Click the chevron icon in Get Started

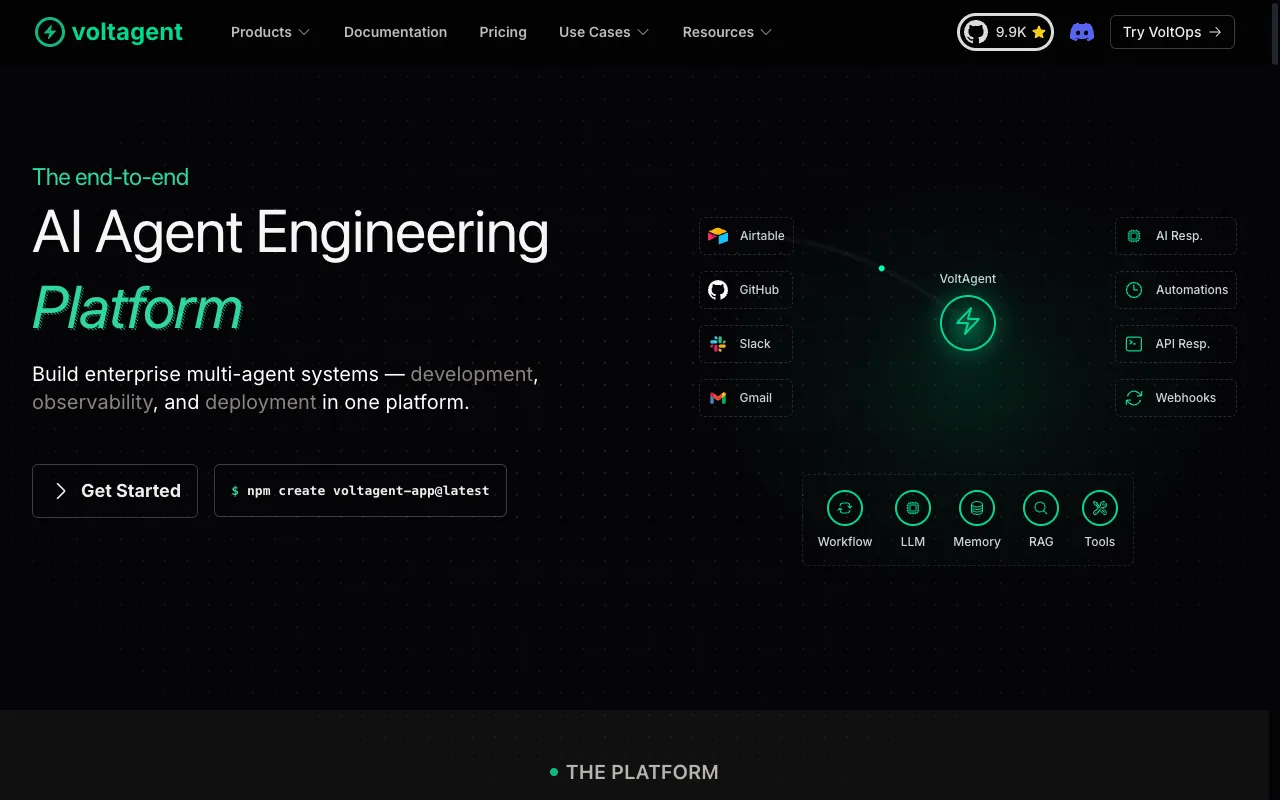point(61,491)
